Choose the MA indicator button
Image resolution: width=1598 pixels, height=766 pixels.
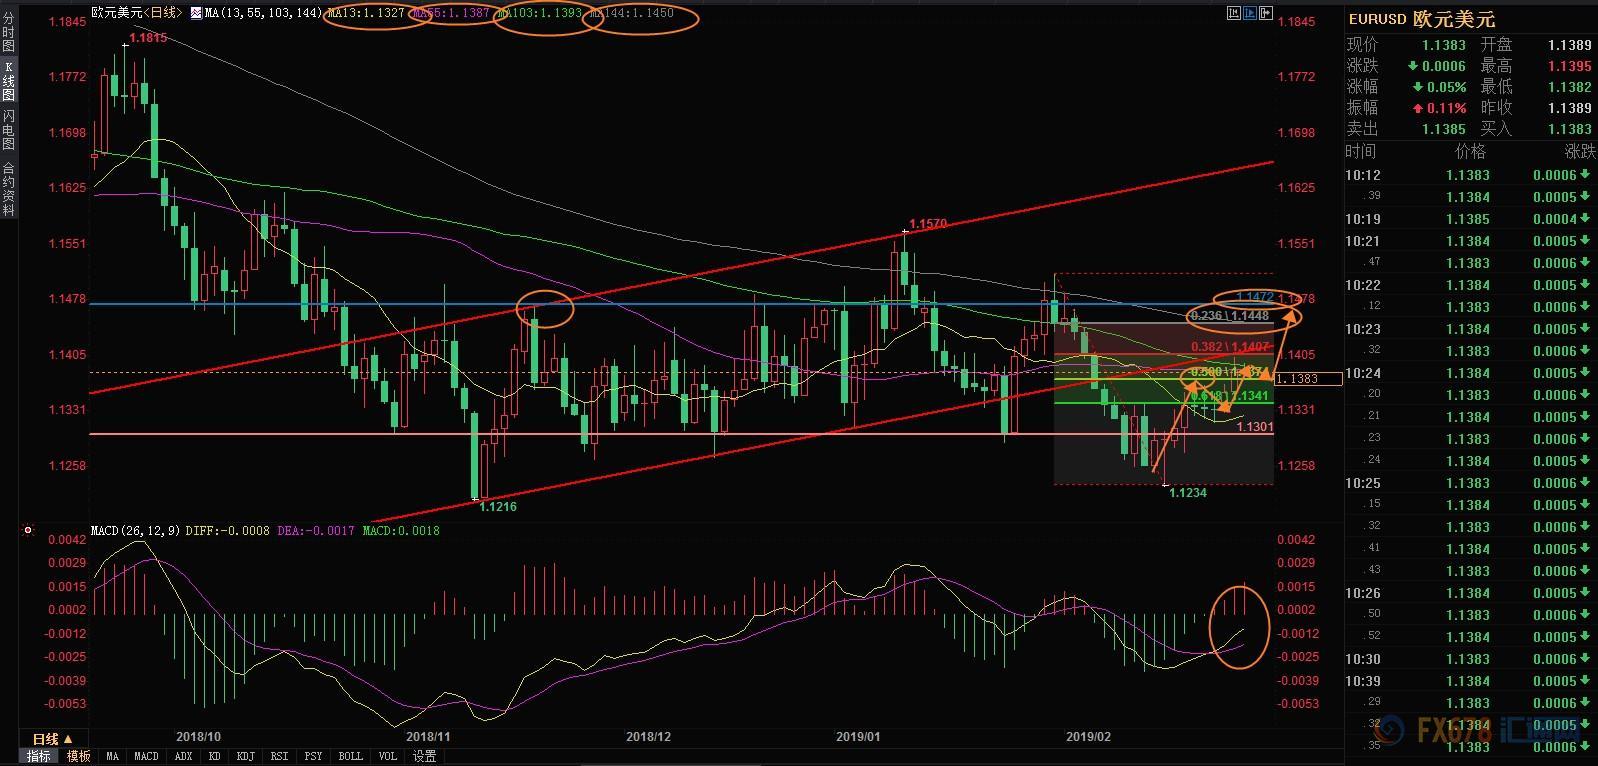point(112,757)
